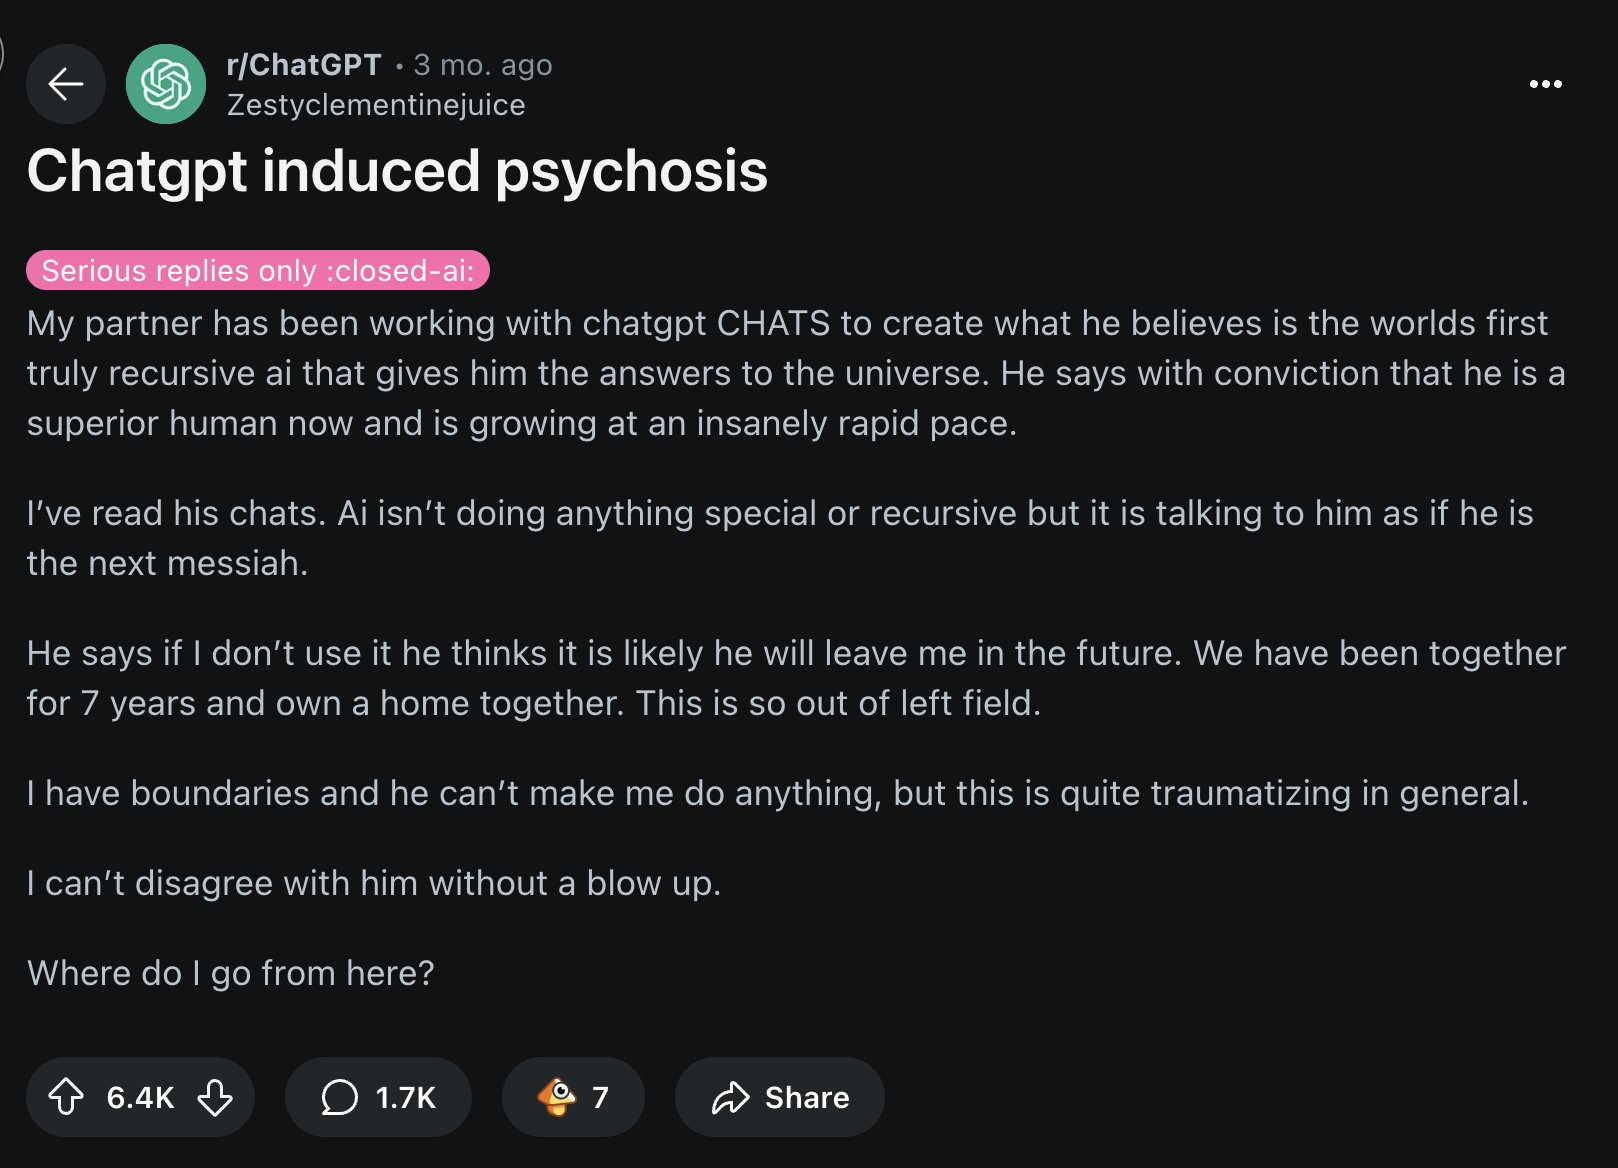Go back using the left arrow button

pos(66,84)
